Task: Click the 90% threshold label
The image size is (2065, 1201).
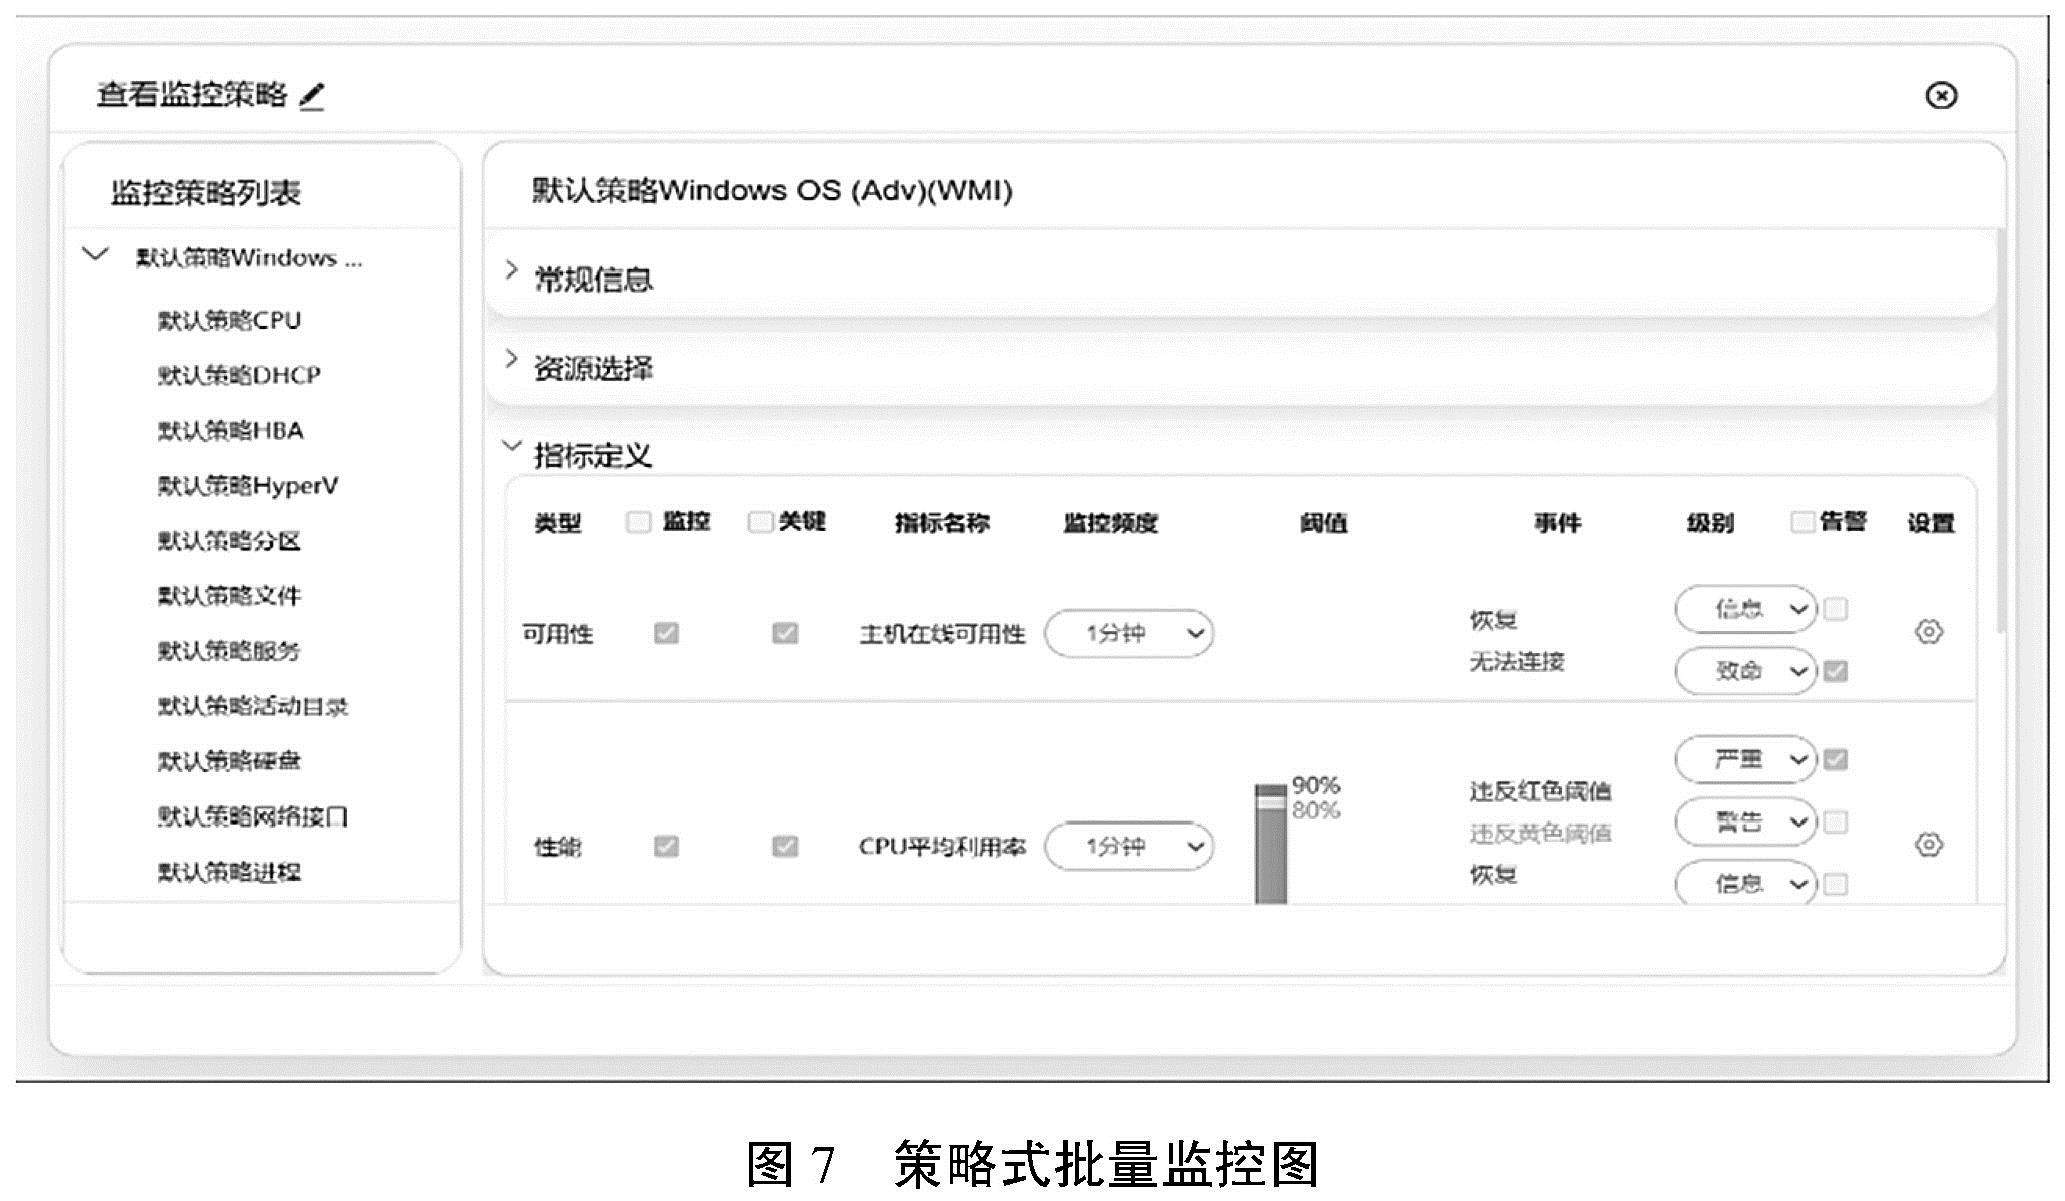Action: [1316, 785]
